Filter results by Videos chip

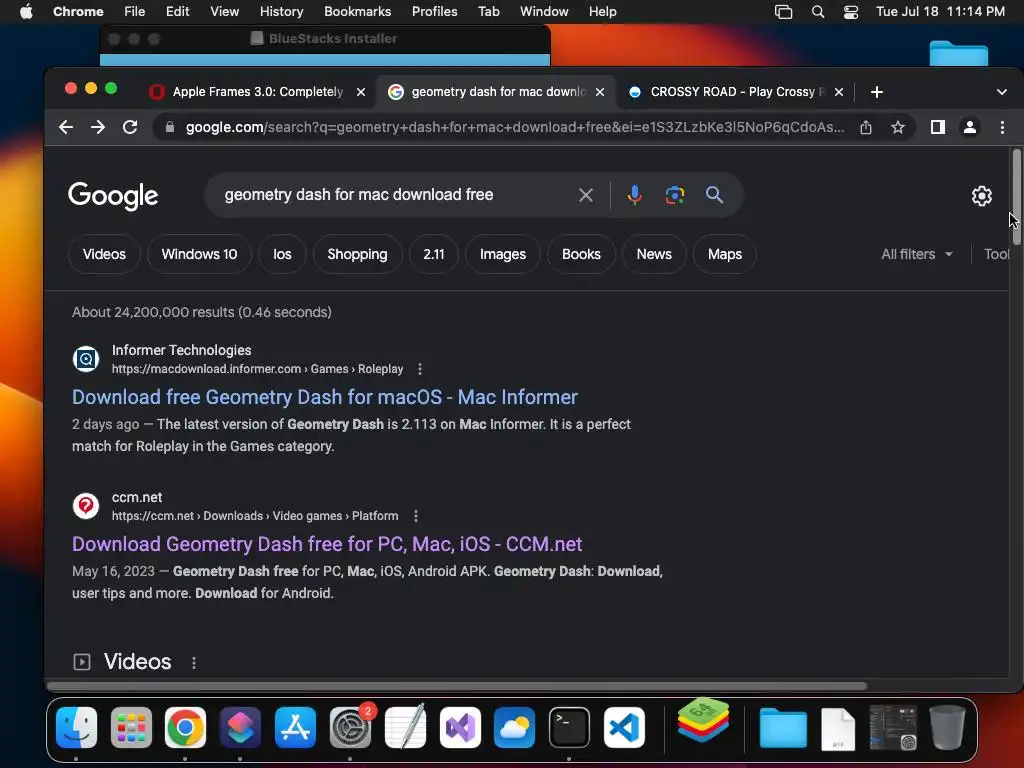(x=104, y=254)
